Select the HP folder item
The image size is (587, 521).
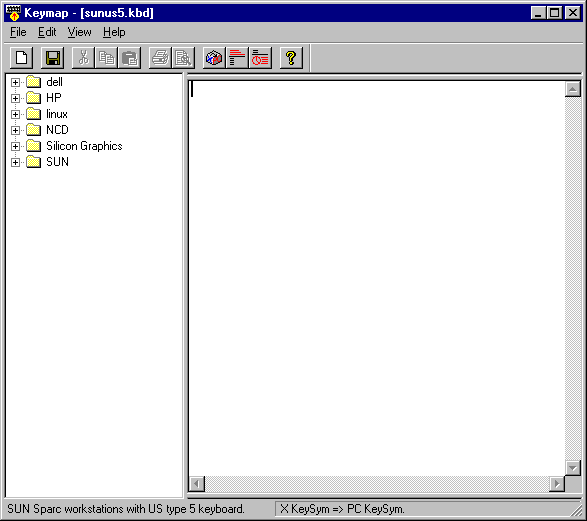(54, 98)
